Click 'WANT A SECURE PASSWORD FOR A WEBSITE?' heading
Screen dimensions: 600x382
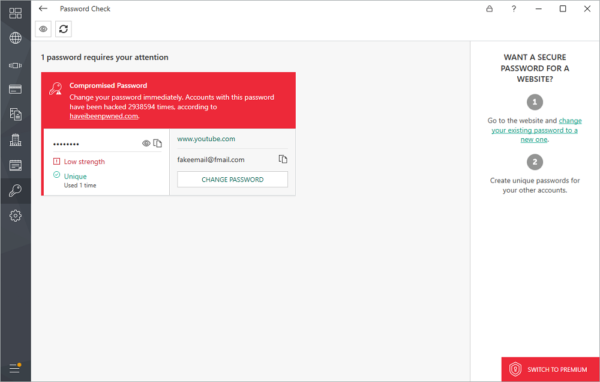535,68
